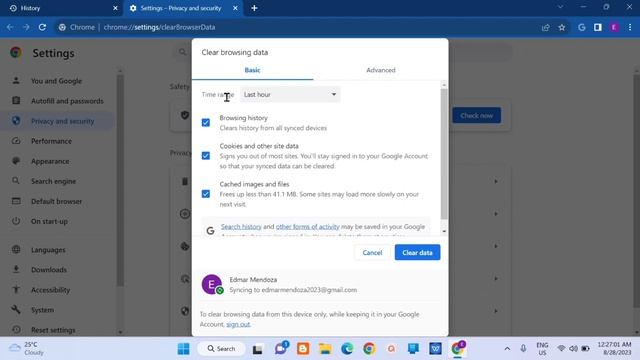Screen dimensions: 640x360
Task: Uncheck Cookies and other site data checkbox
Action: click(x=206, y=156)
